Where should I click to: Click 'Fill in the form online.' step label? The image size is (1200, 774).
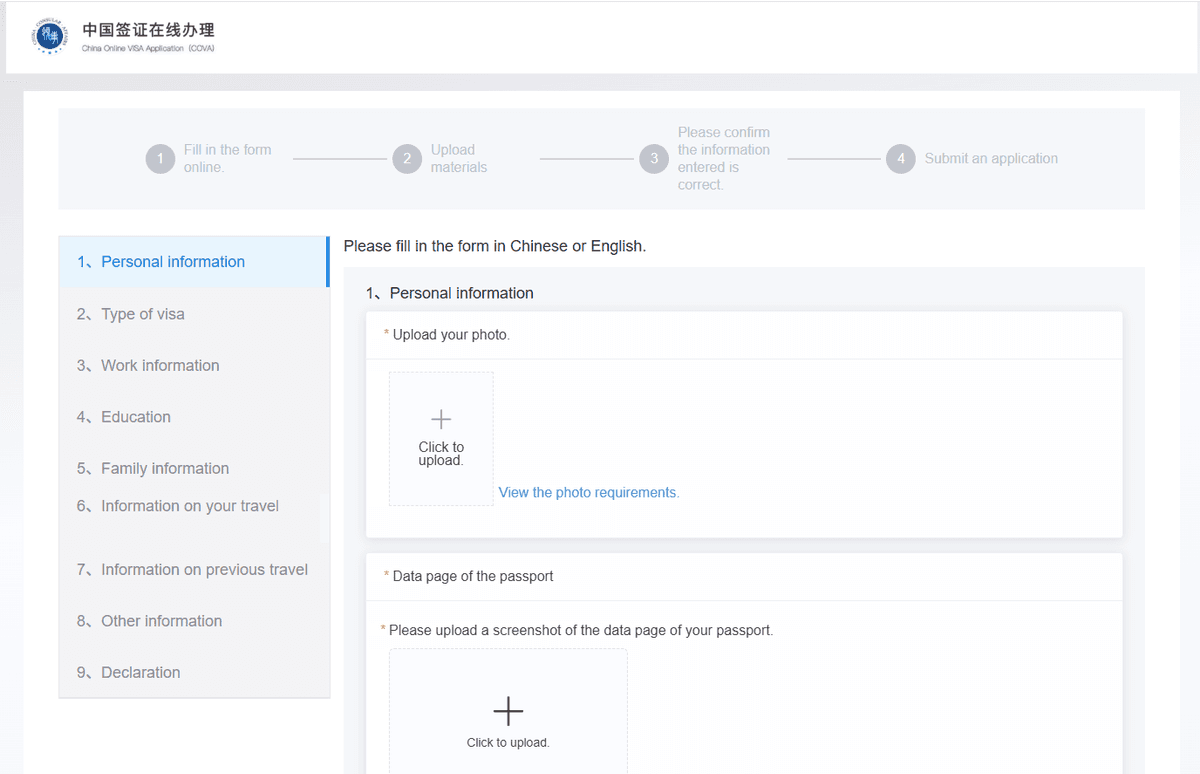tap(228, 159)
